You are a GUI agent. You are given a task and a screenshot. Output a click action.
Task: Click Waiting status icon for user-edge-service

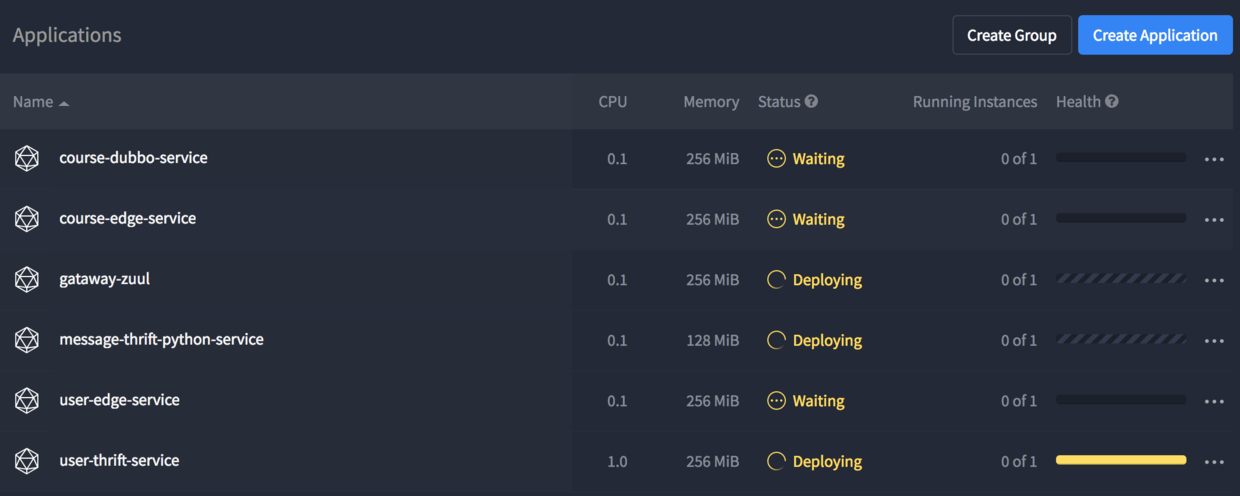click(x=776, y=401)
